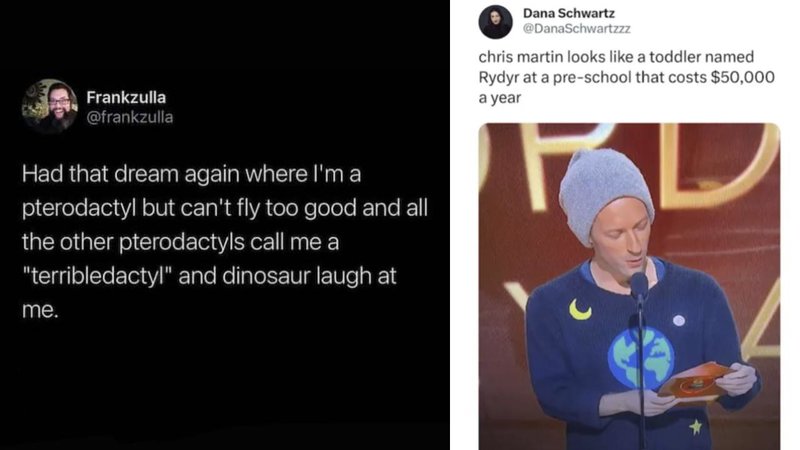Click the orange envelope being held
The width and height of the screenshot is (800, 450).
(695, 380)
